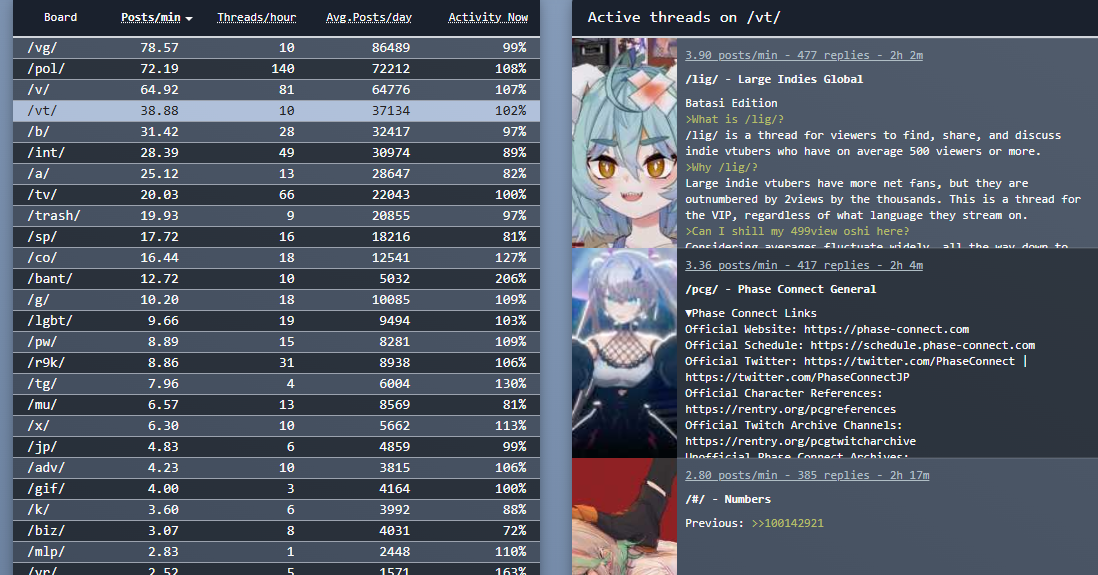Select the /co/ board row
The height and width of the screenshot is (575, 1098).
click(277, 258)
